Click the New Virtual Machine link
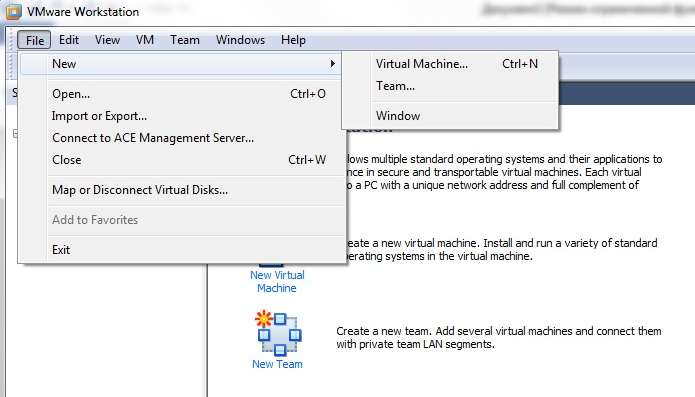695x397 pixels. (277, 281)
